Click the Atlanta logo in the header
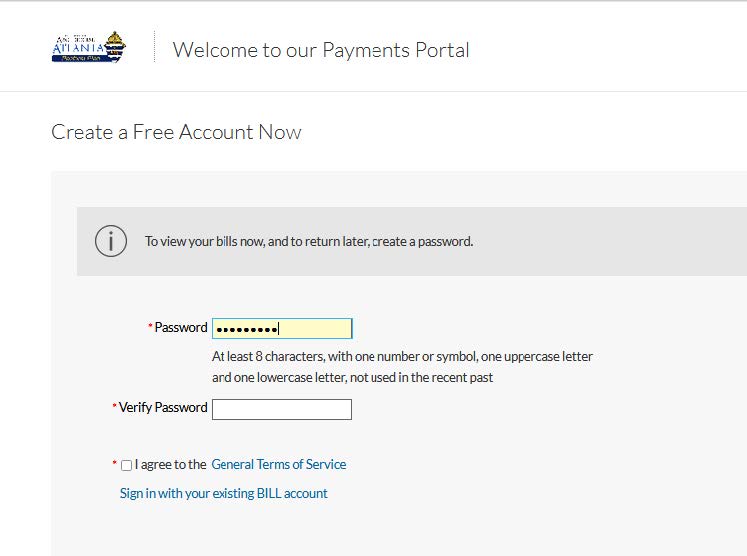 pos(89,47)
